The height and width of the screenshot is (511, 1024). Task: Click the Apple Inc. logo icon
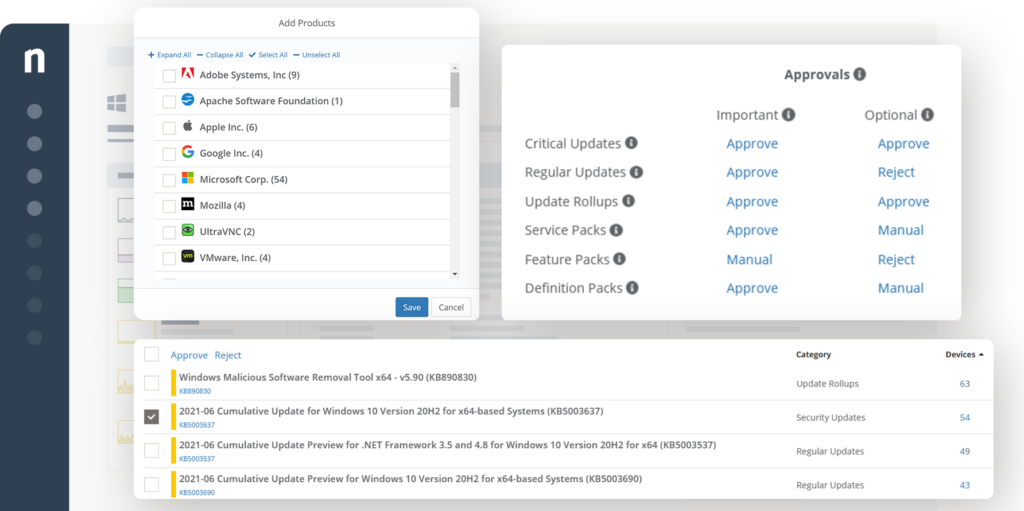click(188, 125)
